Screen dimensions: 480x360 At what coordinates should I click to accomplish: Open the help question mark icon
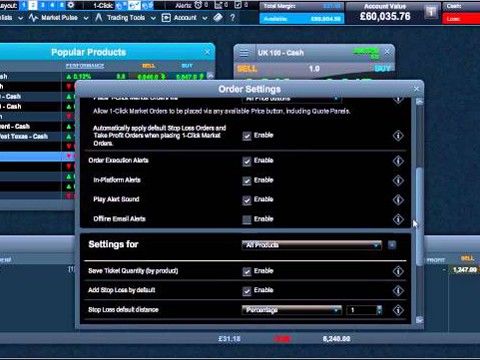pos(232,17)
